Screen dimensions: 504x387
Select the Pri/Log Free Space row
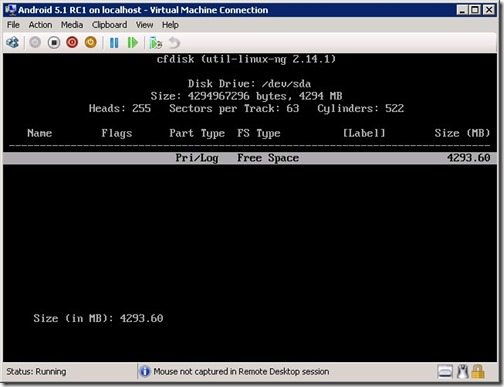[250, 158]
